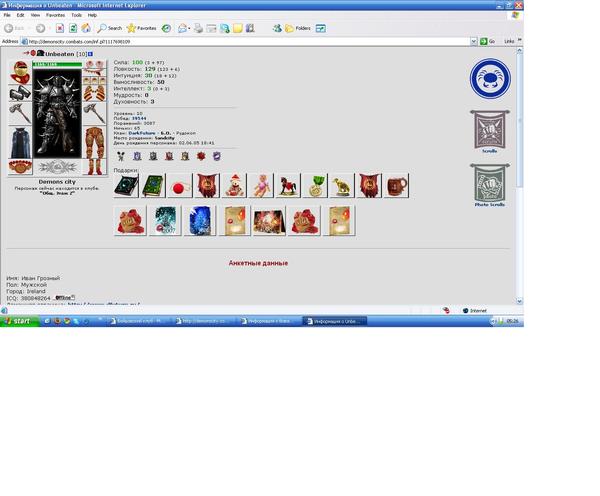Click the striped gloves equipment slot
600x496 pixels.
(x=95, y=93)
